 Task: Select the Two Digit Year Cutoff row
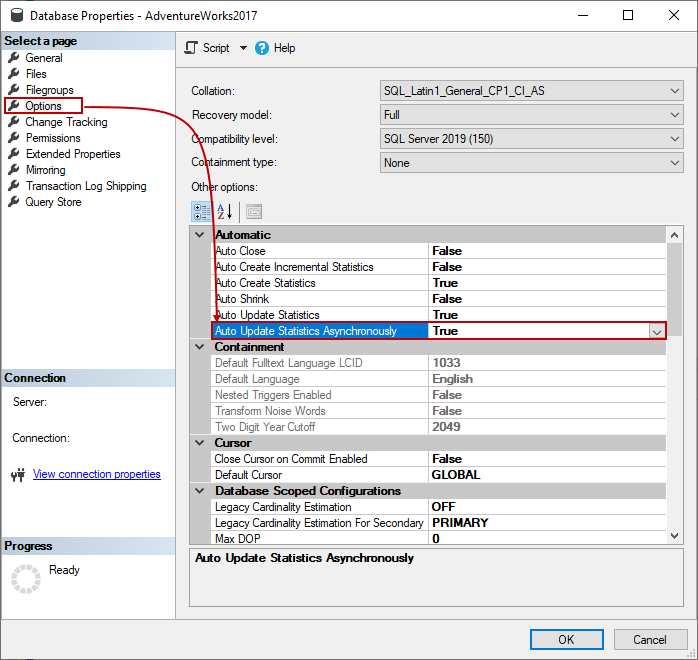coord(438,427)
